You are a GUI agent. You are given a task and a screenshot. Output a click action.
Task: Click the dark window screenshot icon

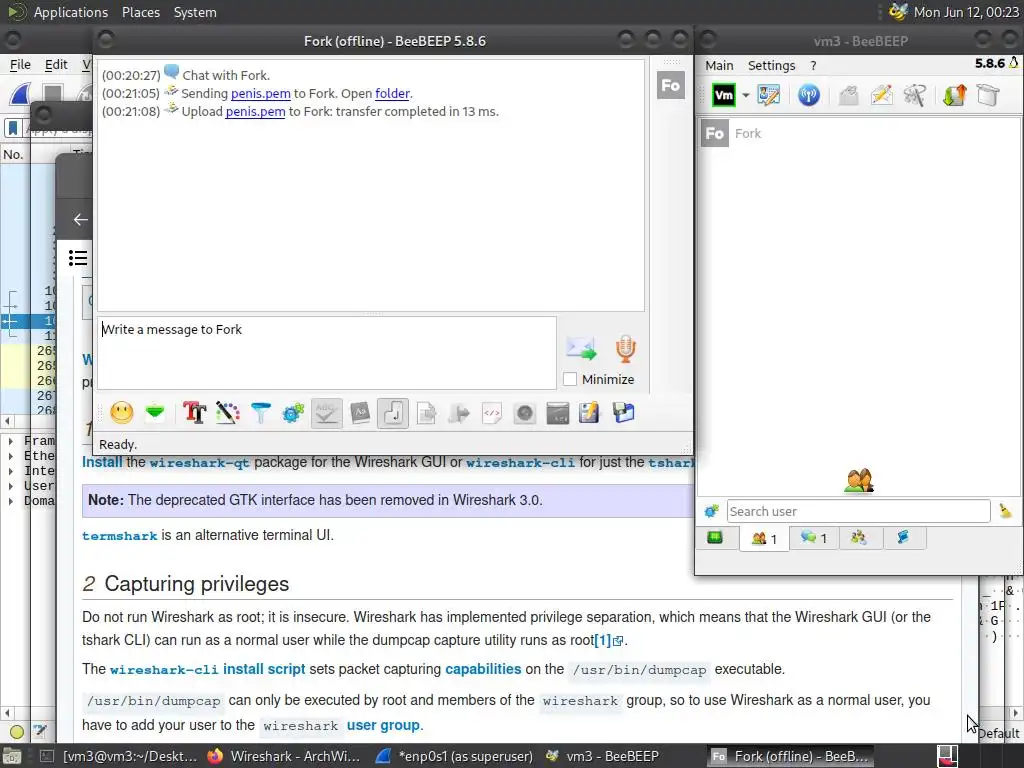(558, 413)
